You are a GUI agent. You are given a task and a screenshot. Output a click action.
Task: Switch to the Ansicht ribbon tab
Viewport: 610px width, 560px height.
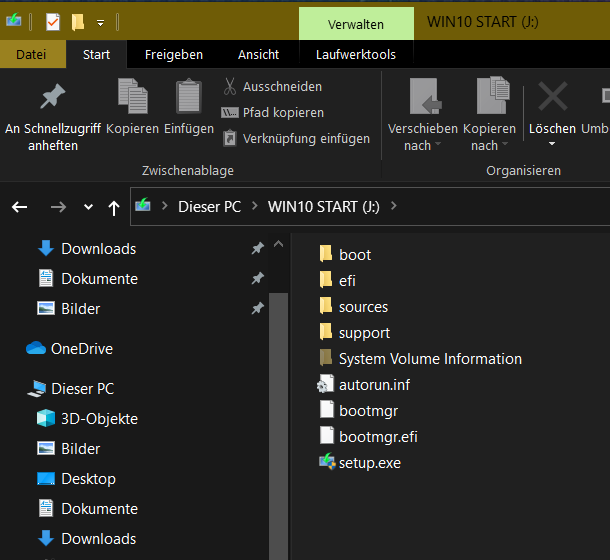259,54
